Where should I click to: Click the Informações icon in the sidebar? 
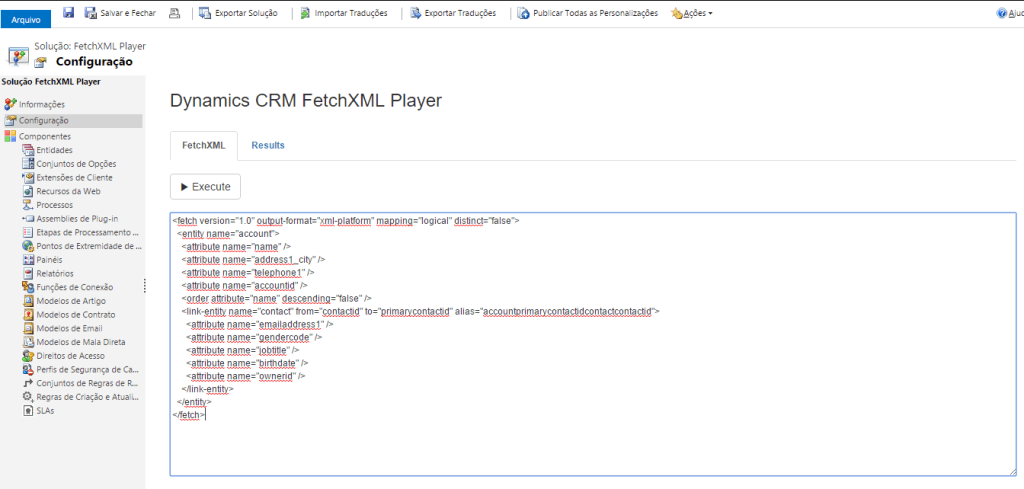coord(10,104)
